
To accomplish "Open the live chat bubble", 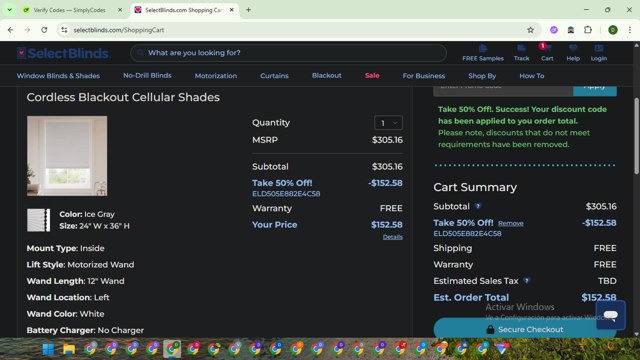I will coord(611,315).
